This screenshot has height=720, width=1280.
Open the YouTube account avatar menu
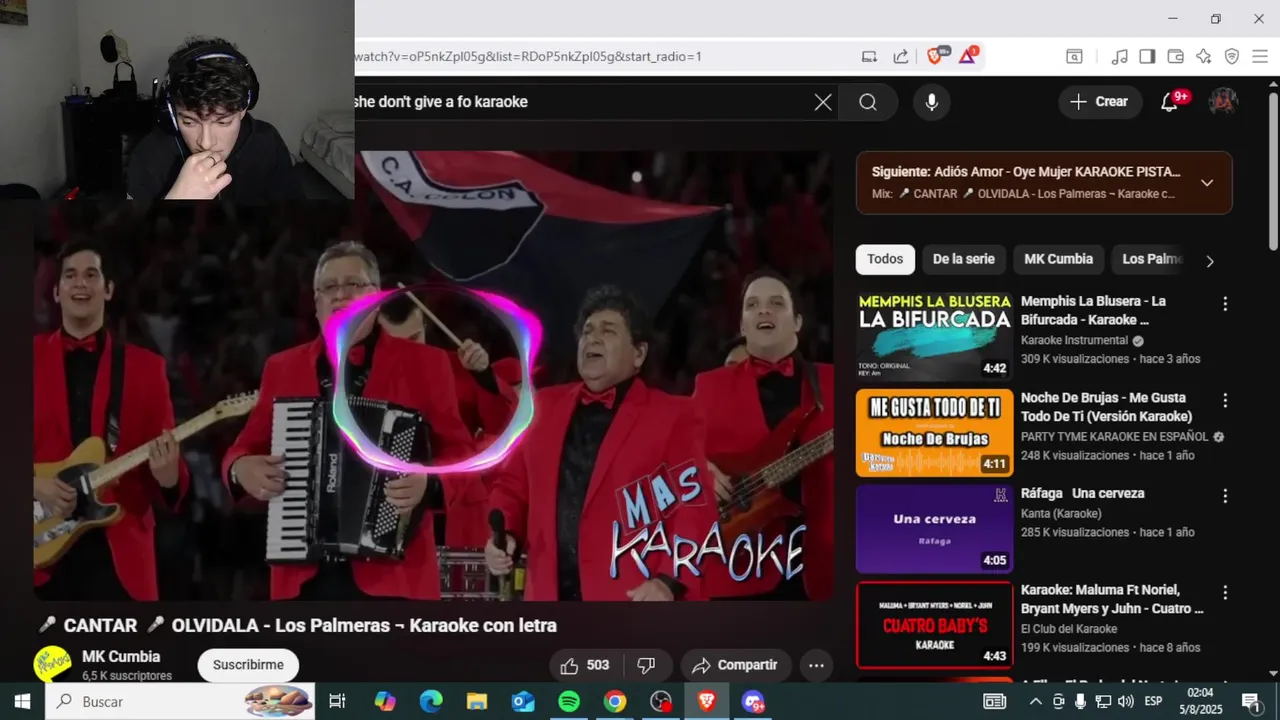[1223, 102]
